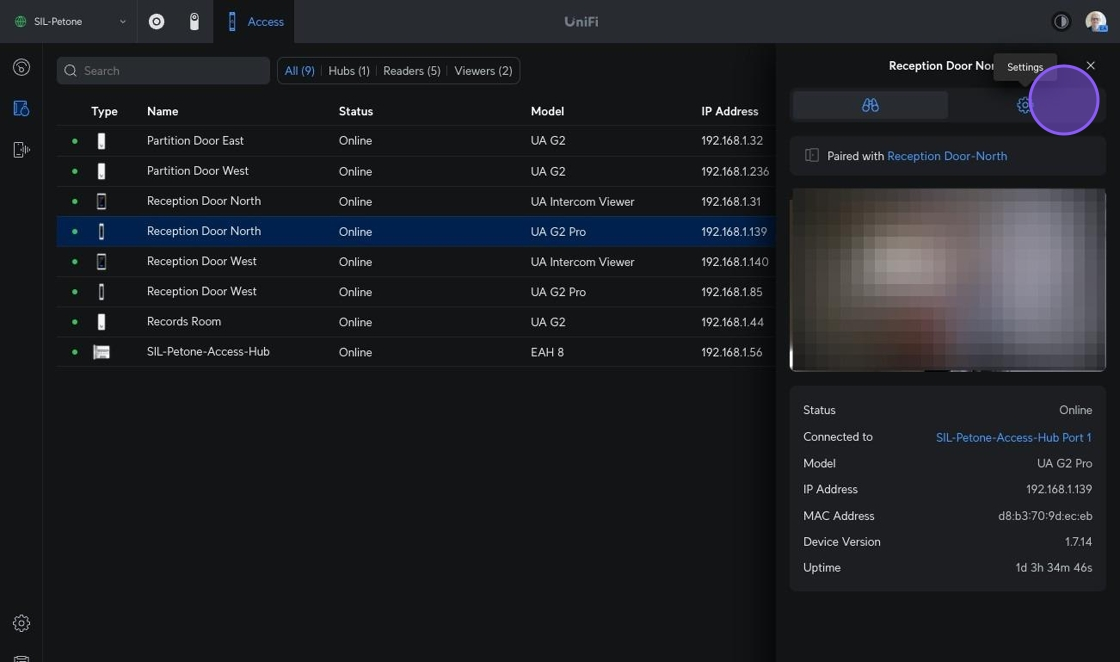Click the blurred camera preview thumbnail
The image size is (1120, 662).
click(x=947, y=280)
